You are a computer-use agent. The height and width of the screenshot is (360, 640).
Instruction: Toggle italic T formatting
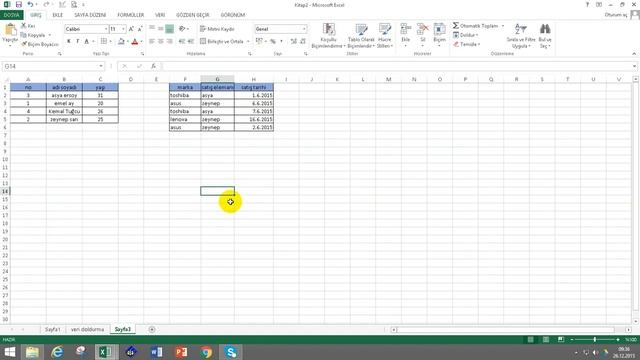[78, 41]
